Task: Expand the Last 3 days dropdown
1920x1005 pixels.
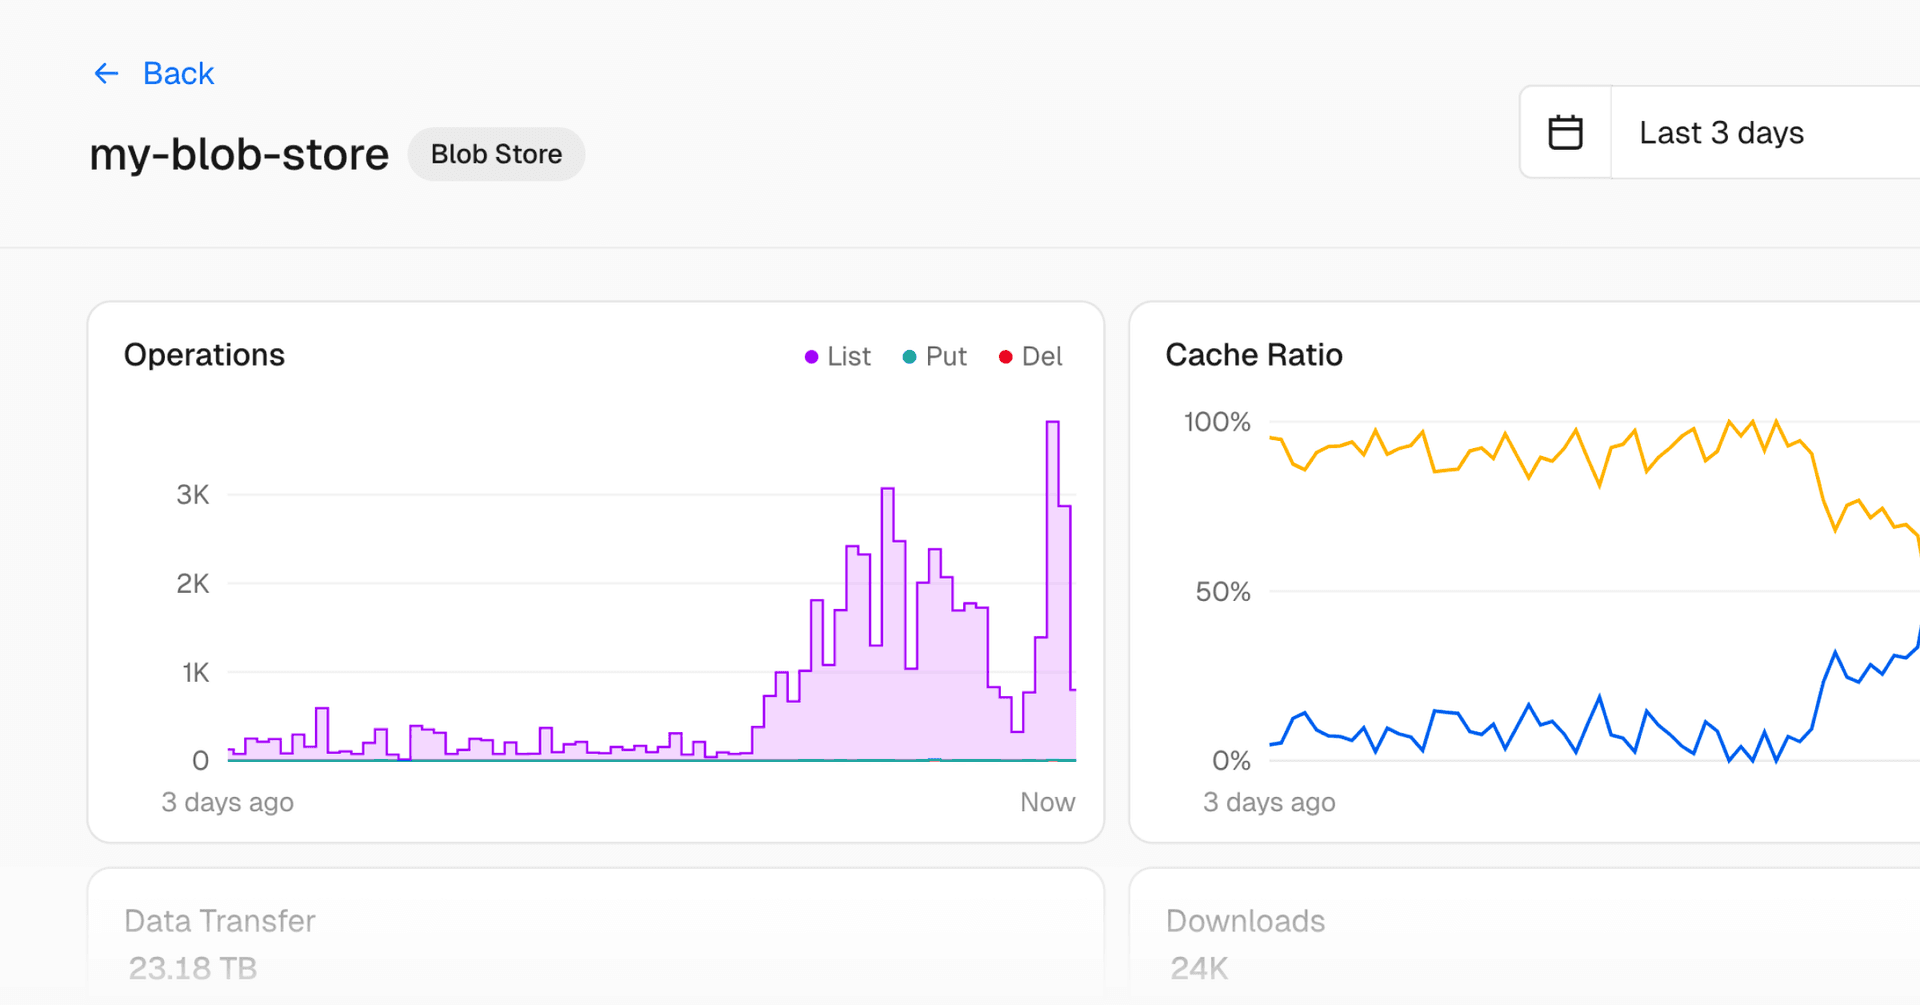Action: (1721, 133)
